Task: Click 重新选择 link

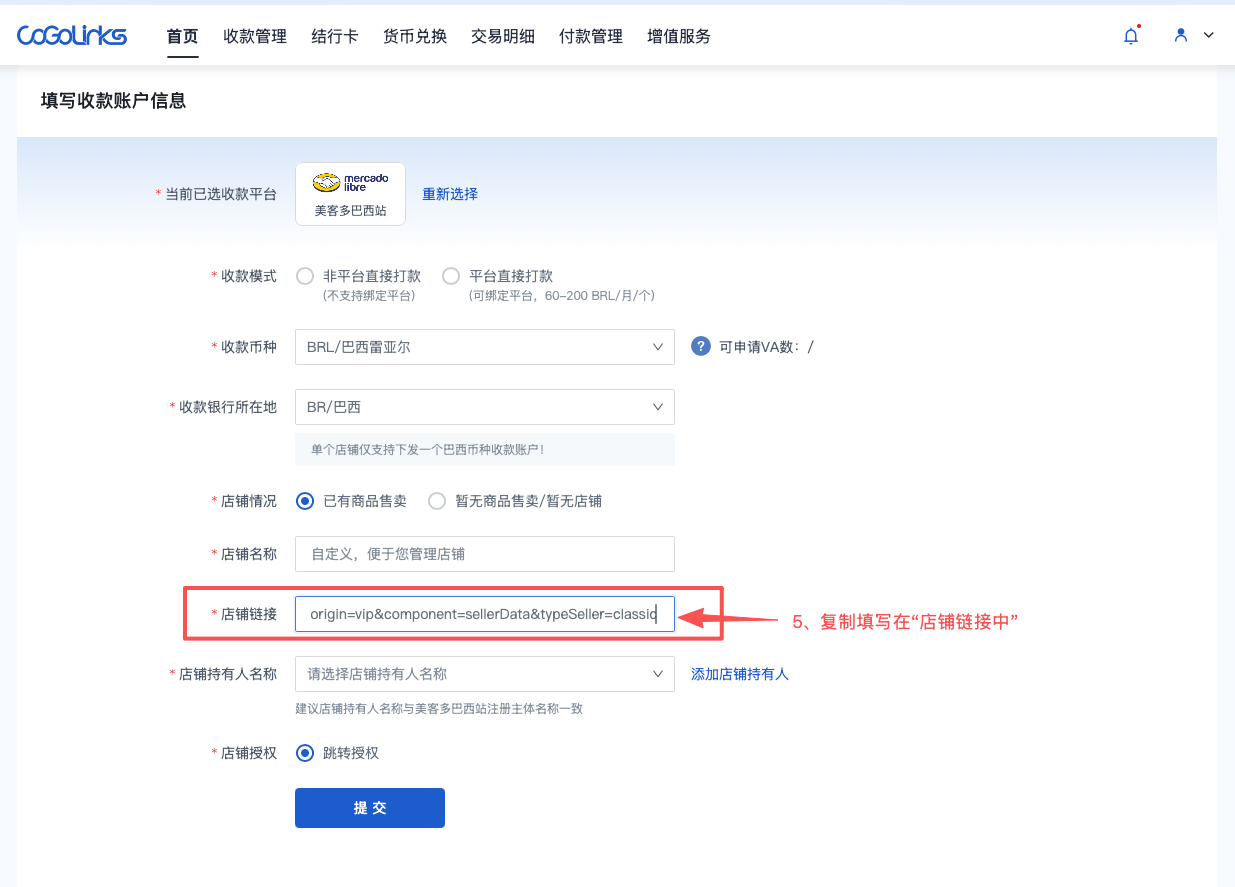Action: point(450,194)
